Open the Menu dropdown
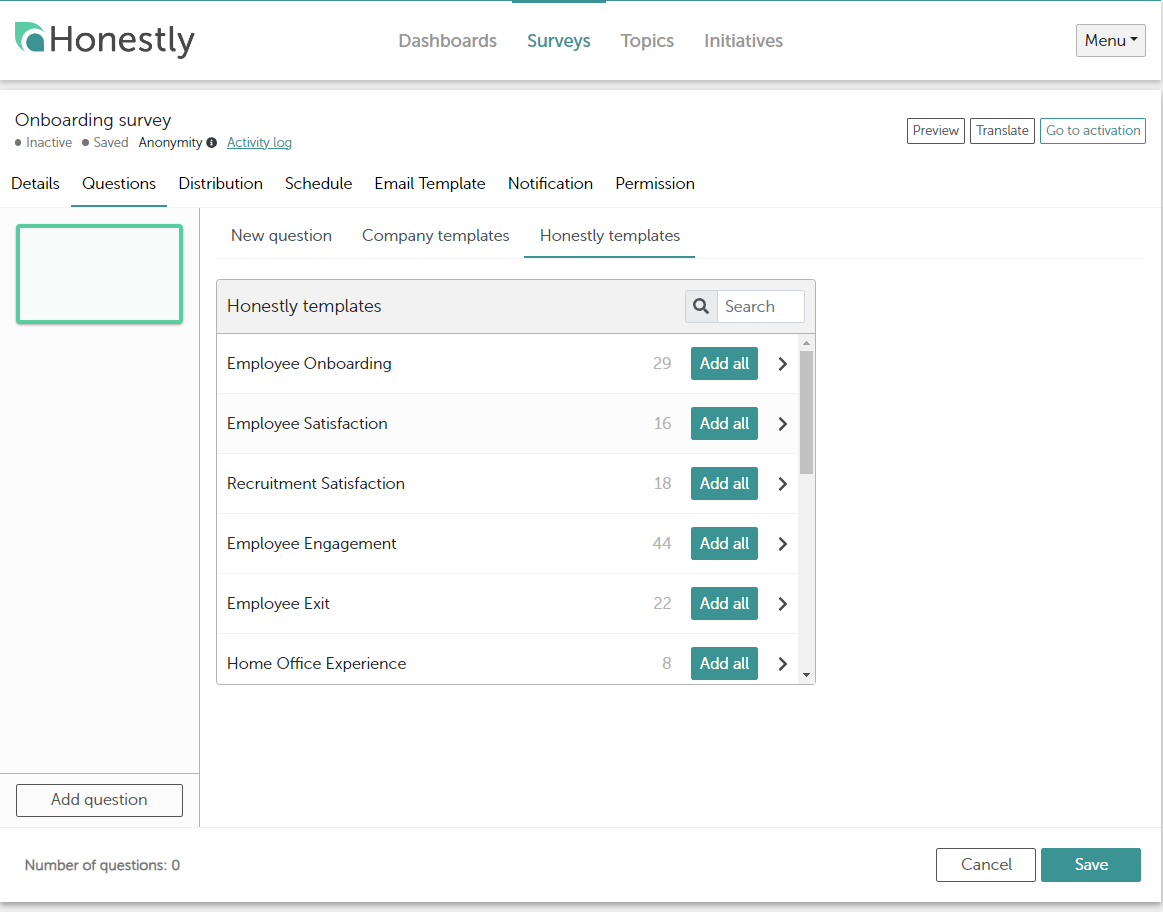This screenshot has width=1163, height=912. coord(1110,41)
